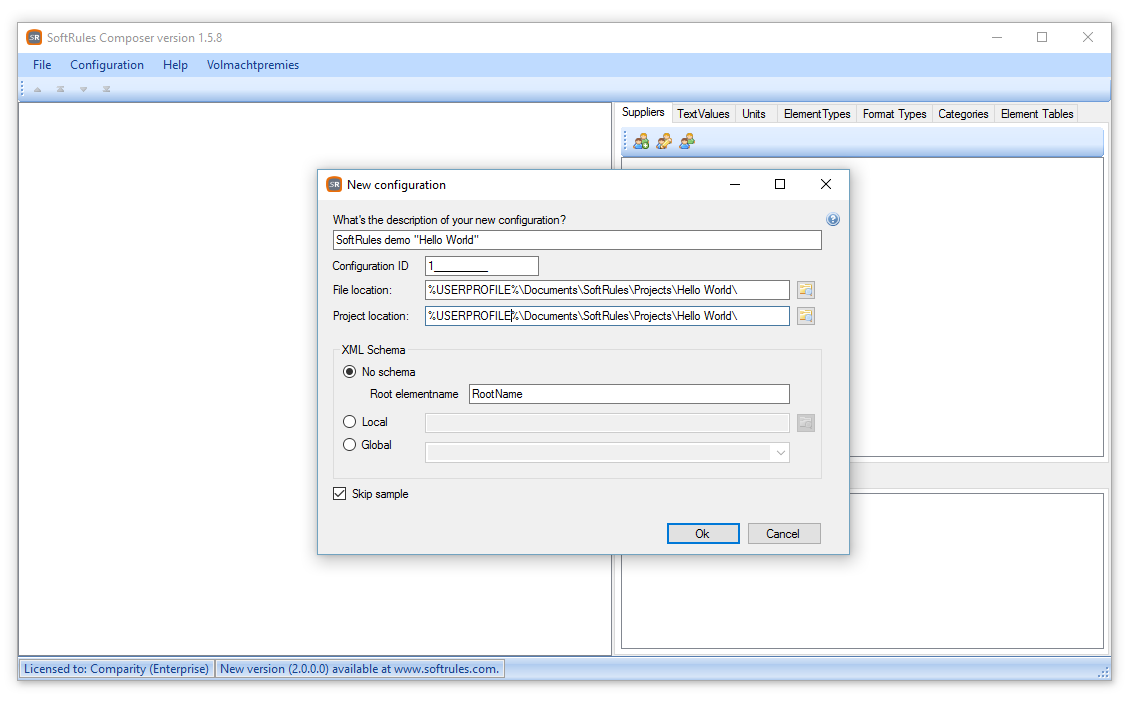The width and height of the screenshot is (1132, 703).
Task: Click the SoftRules icon in main title bar
Action: (x=34, y=38)
